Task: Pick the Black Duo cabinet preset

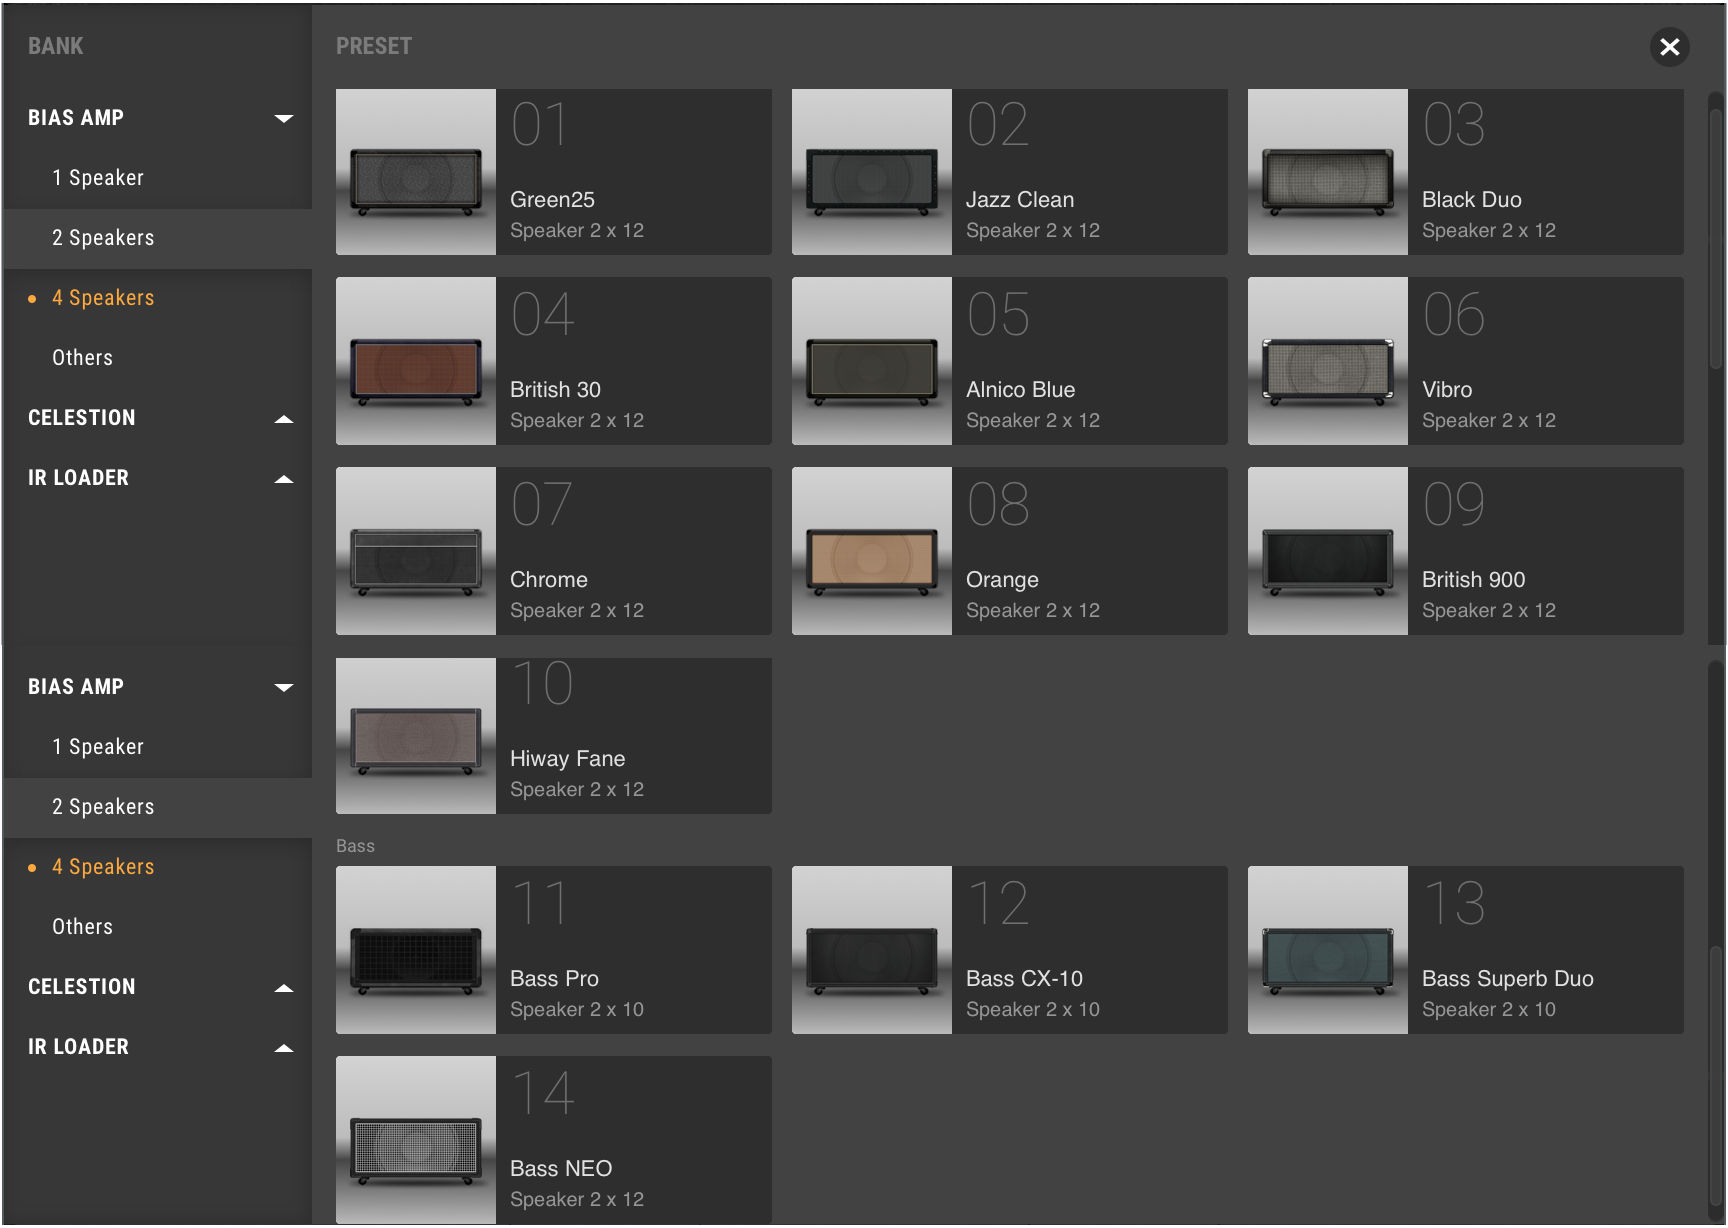Action: (x=1465, y=172)
